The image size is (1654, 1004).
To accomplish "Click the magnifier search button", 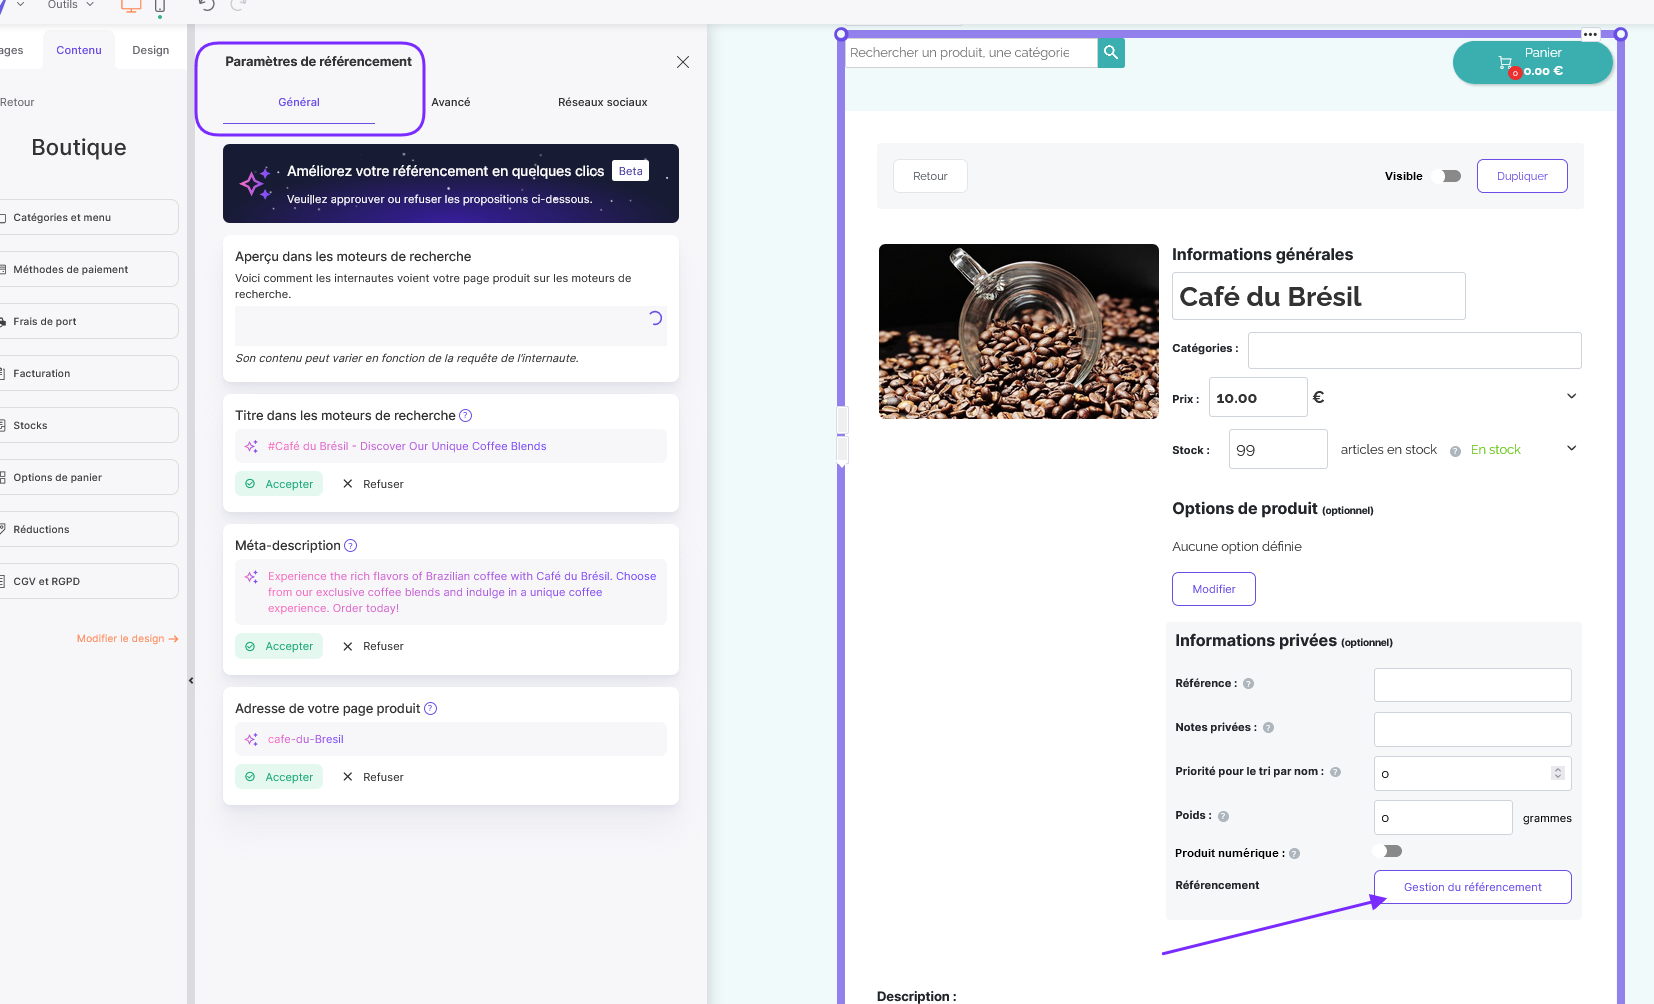I will tap(1111, 53).
